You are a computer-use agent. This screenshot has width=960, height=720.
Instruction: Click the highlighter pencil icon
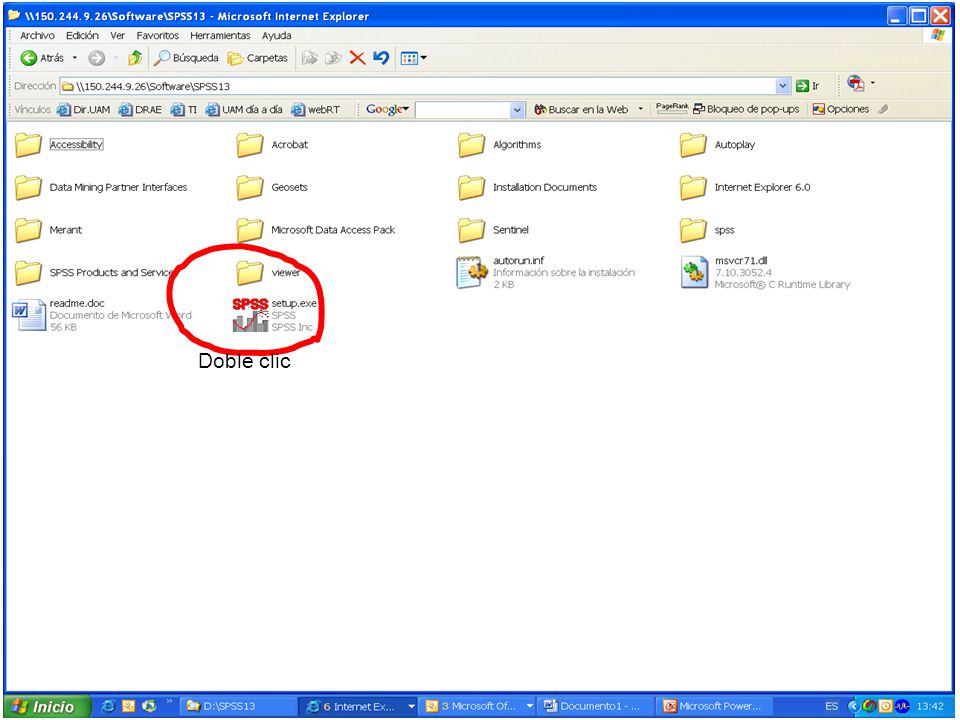coord(882,110)
